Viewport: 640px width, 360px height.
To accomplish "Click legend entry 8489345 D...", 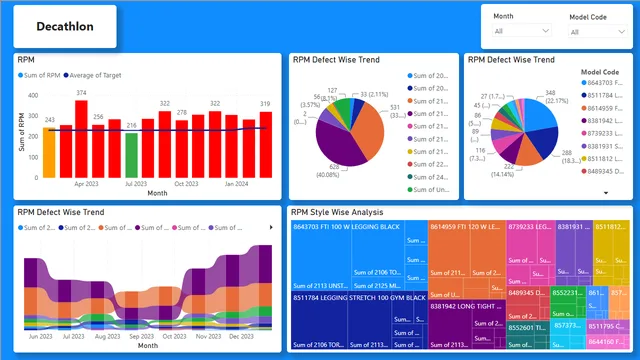I will (602, 171).
